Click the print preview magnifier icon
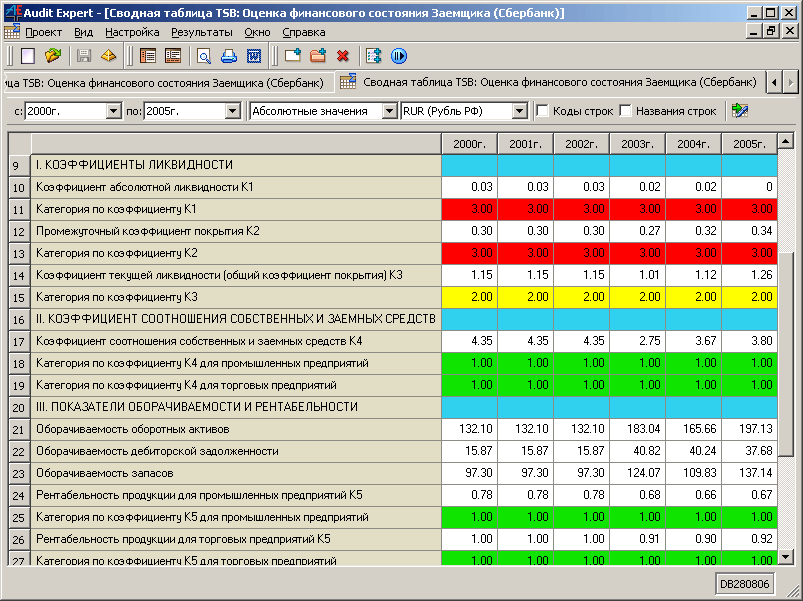 [x=204, y=56]
